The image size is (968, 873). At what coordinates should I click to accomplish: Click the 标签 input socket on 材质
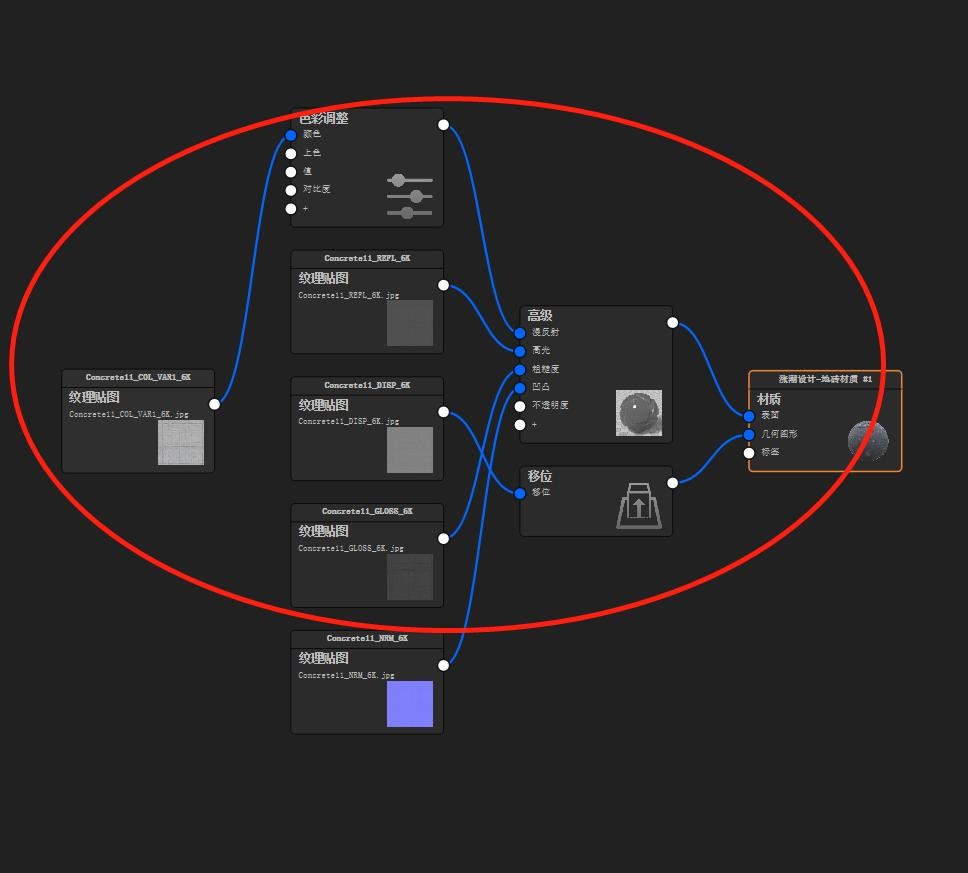pyautogui.click(x=749, y=453)
